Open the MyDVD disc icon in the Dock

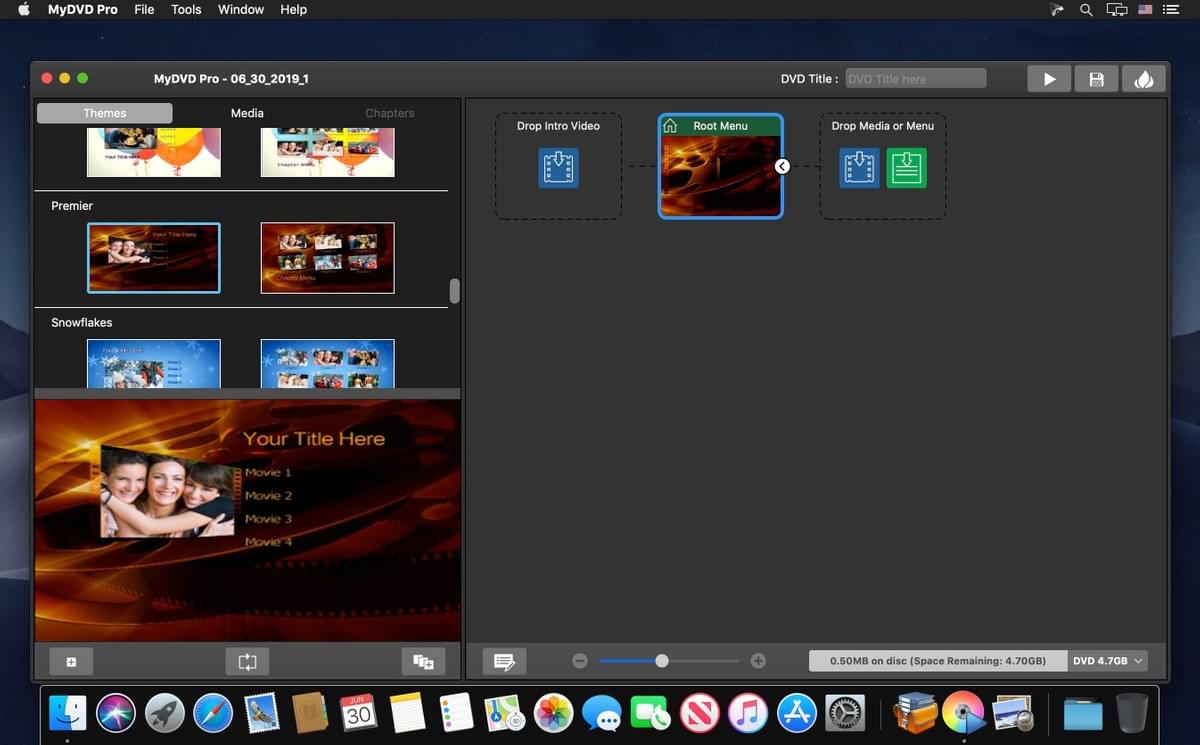(963, 713)
